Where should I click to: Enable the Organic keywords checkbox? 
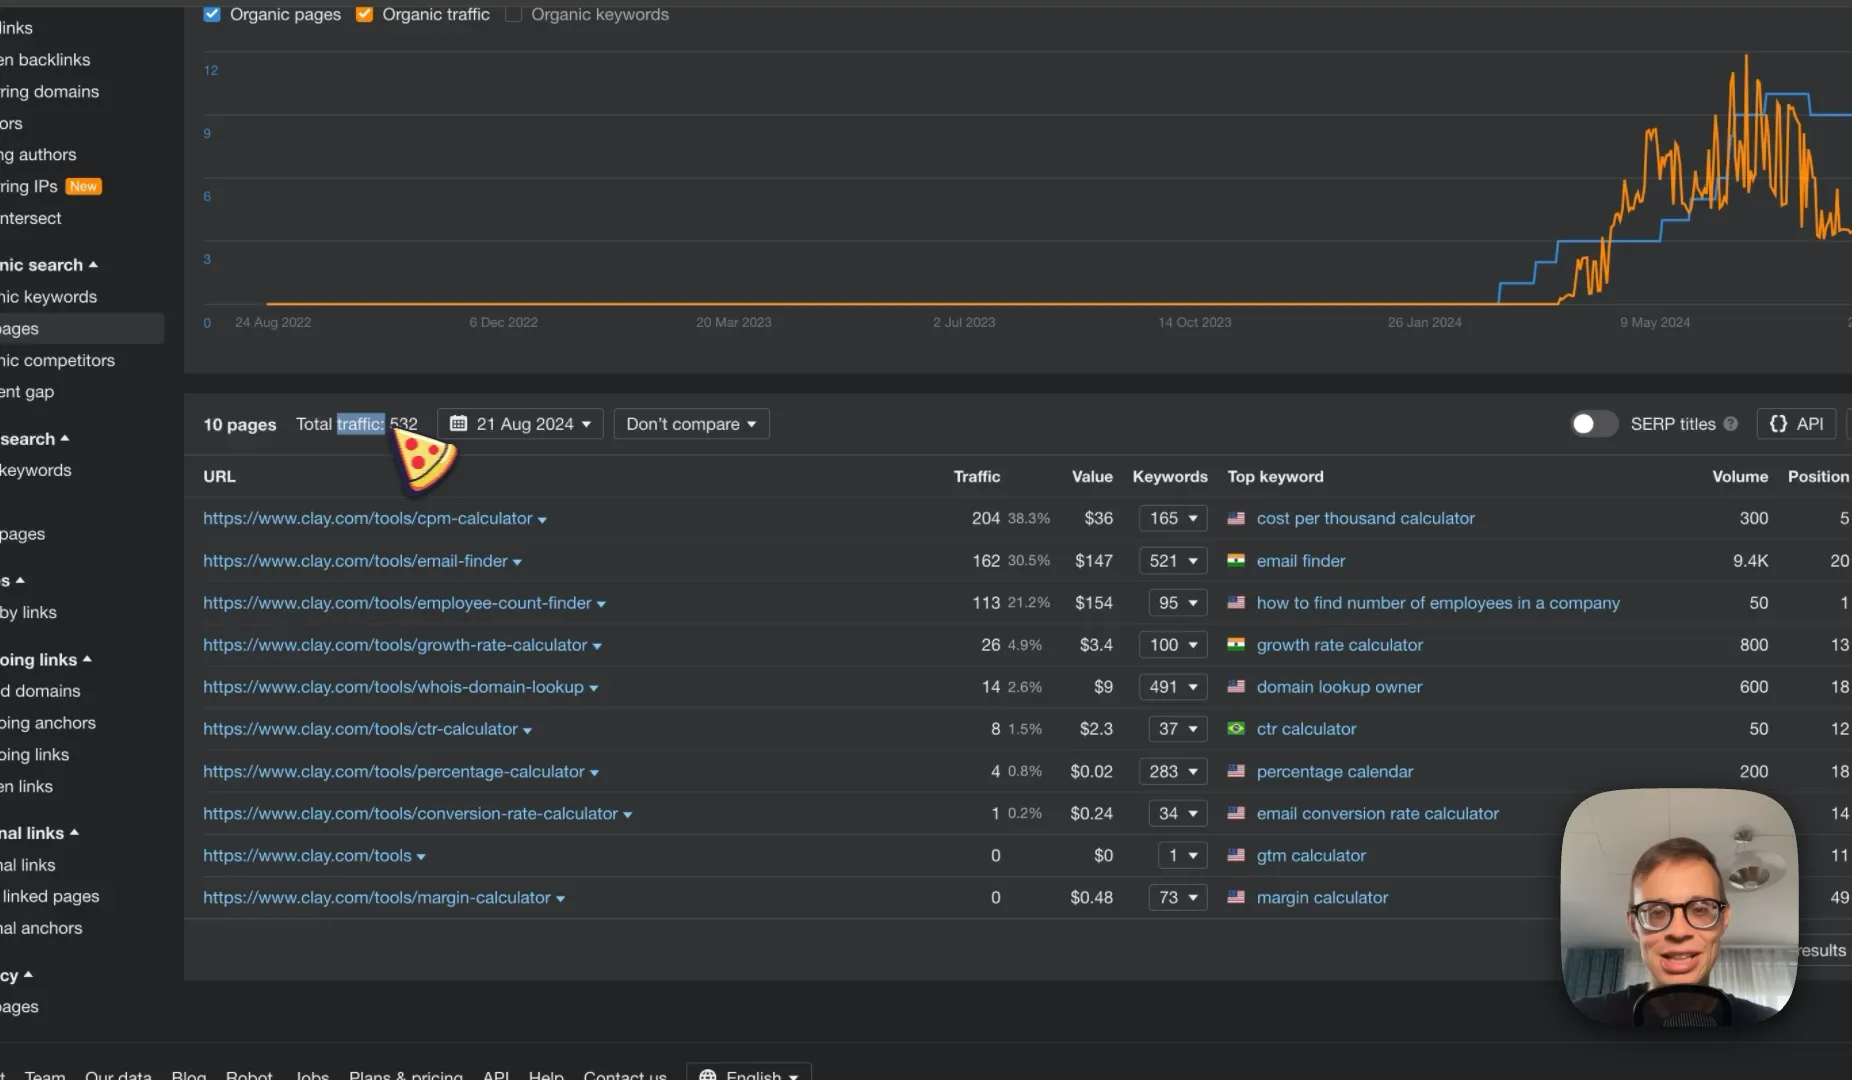coord(513,14)
